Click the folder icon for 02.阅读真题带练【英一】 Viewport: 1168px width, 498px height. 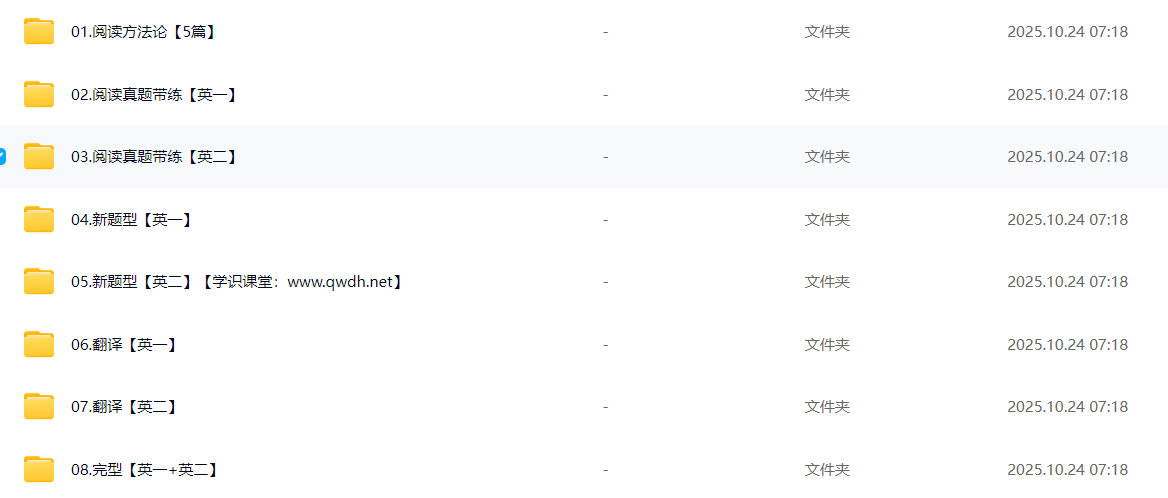[x=39, y=95]
